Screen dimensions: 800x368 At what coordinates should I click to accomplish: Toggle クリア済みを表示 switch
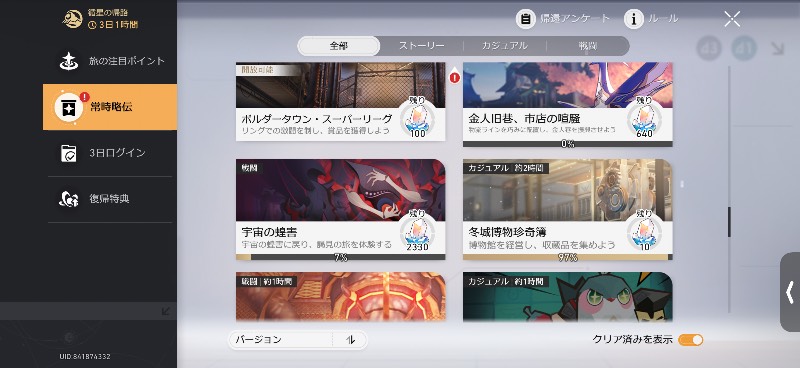point(691,340)
